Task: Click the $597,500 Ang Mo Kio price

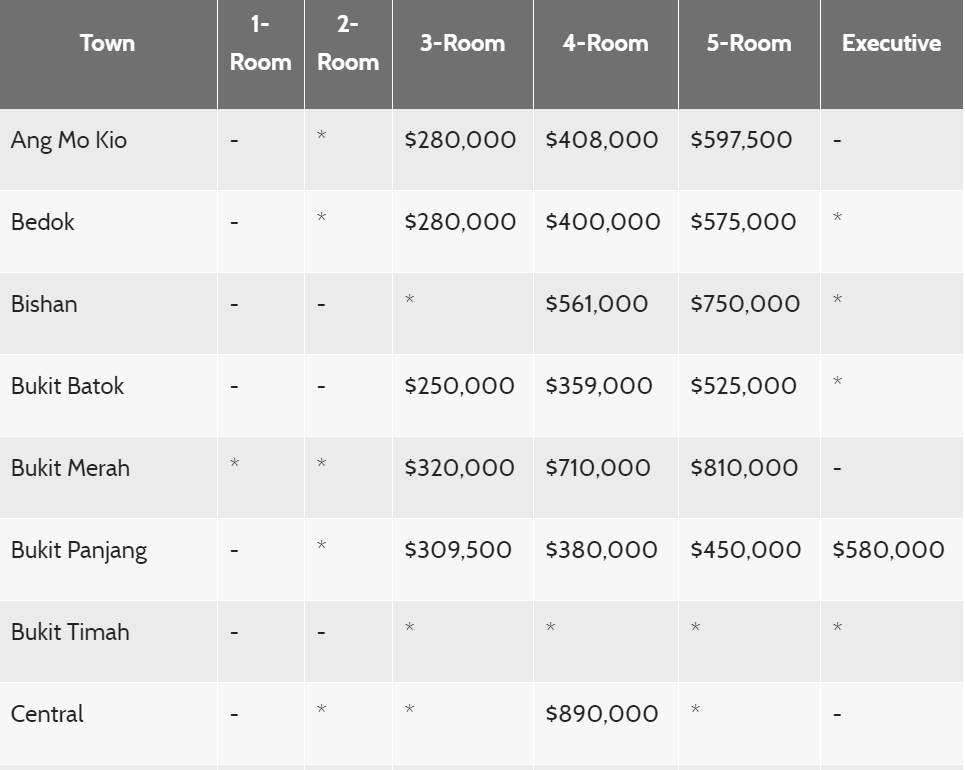Action: click(x=741, y=140)
